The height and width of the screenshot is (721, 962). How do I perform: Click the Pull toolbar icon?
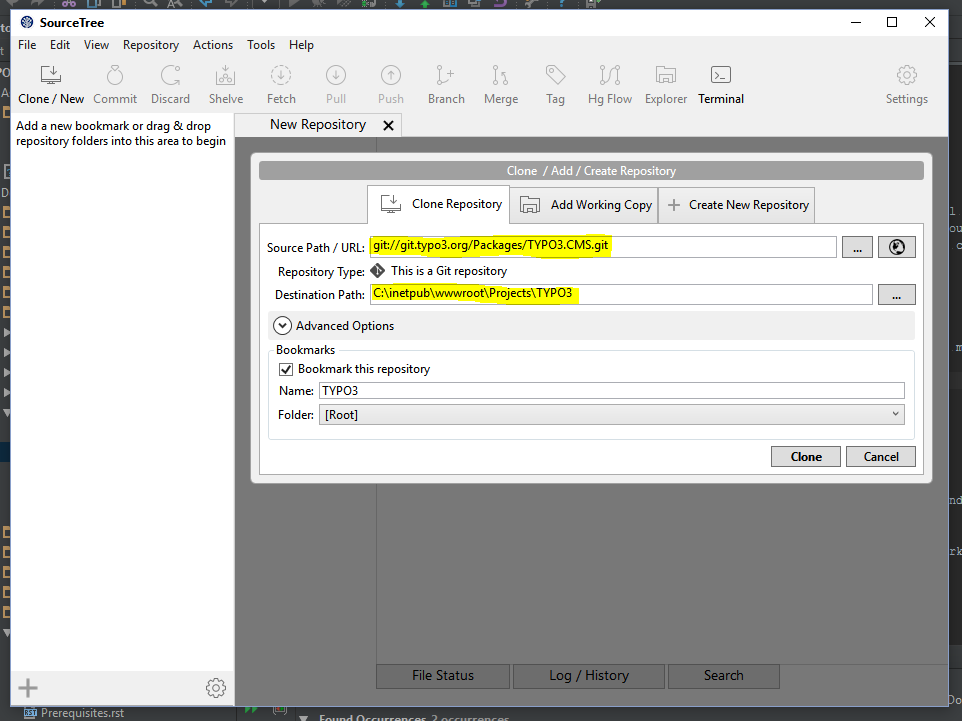[336, 75]
